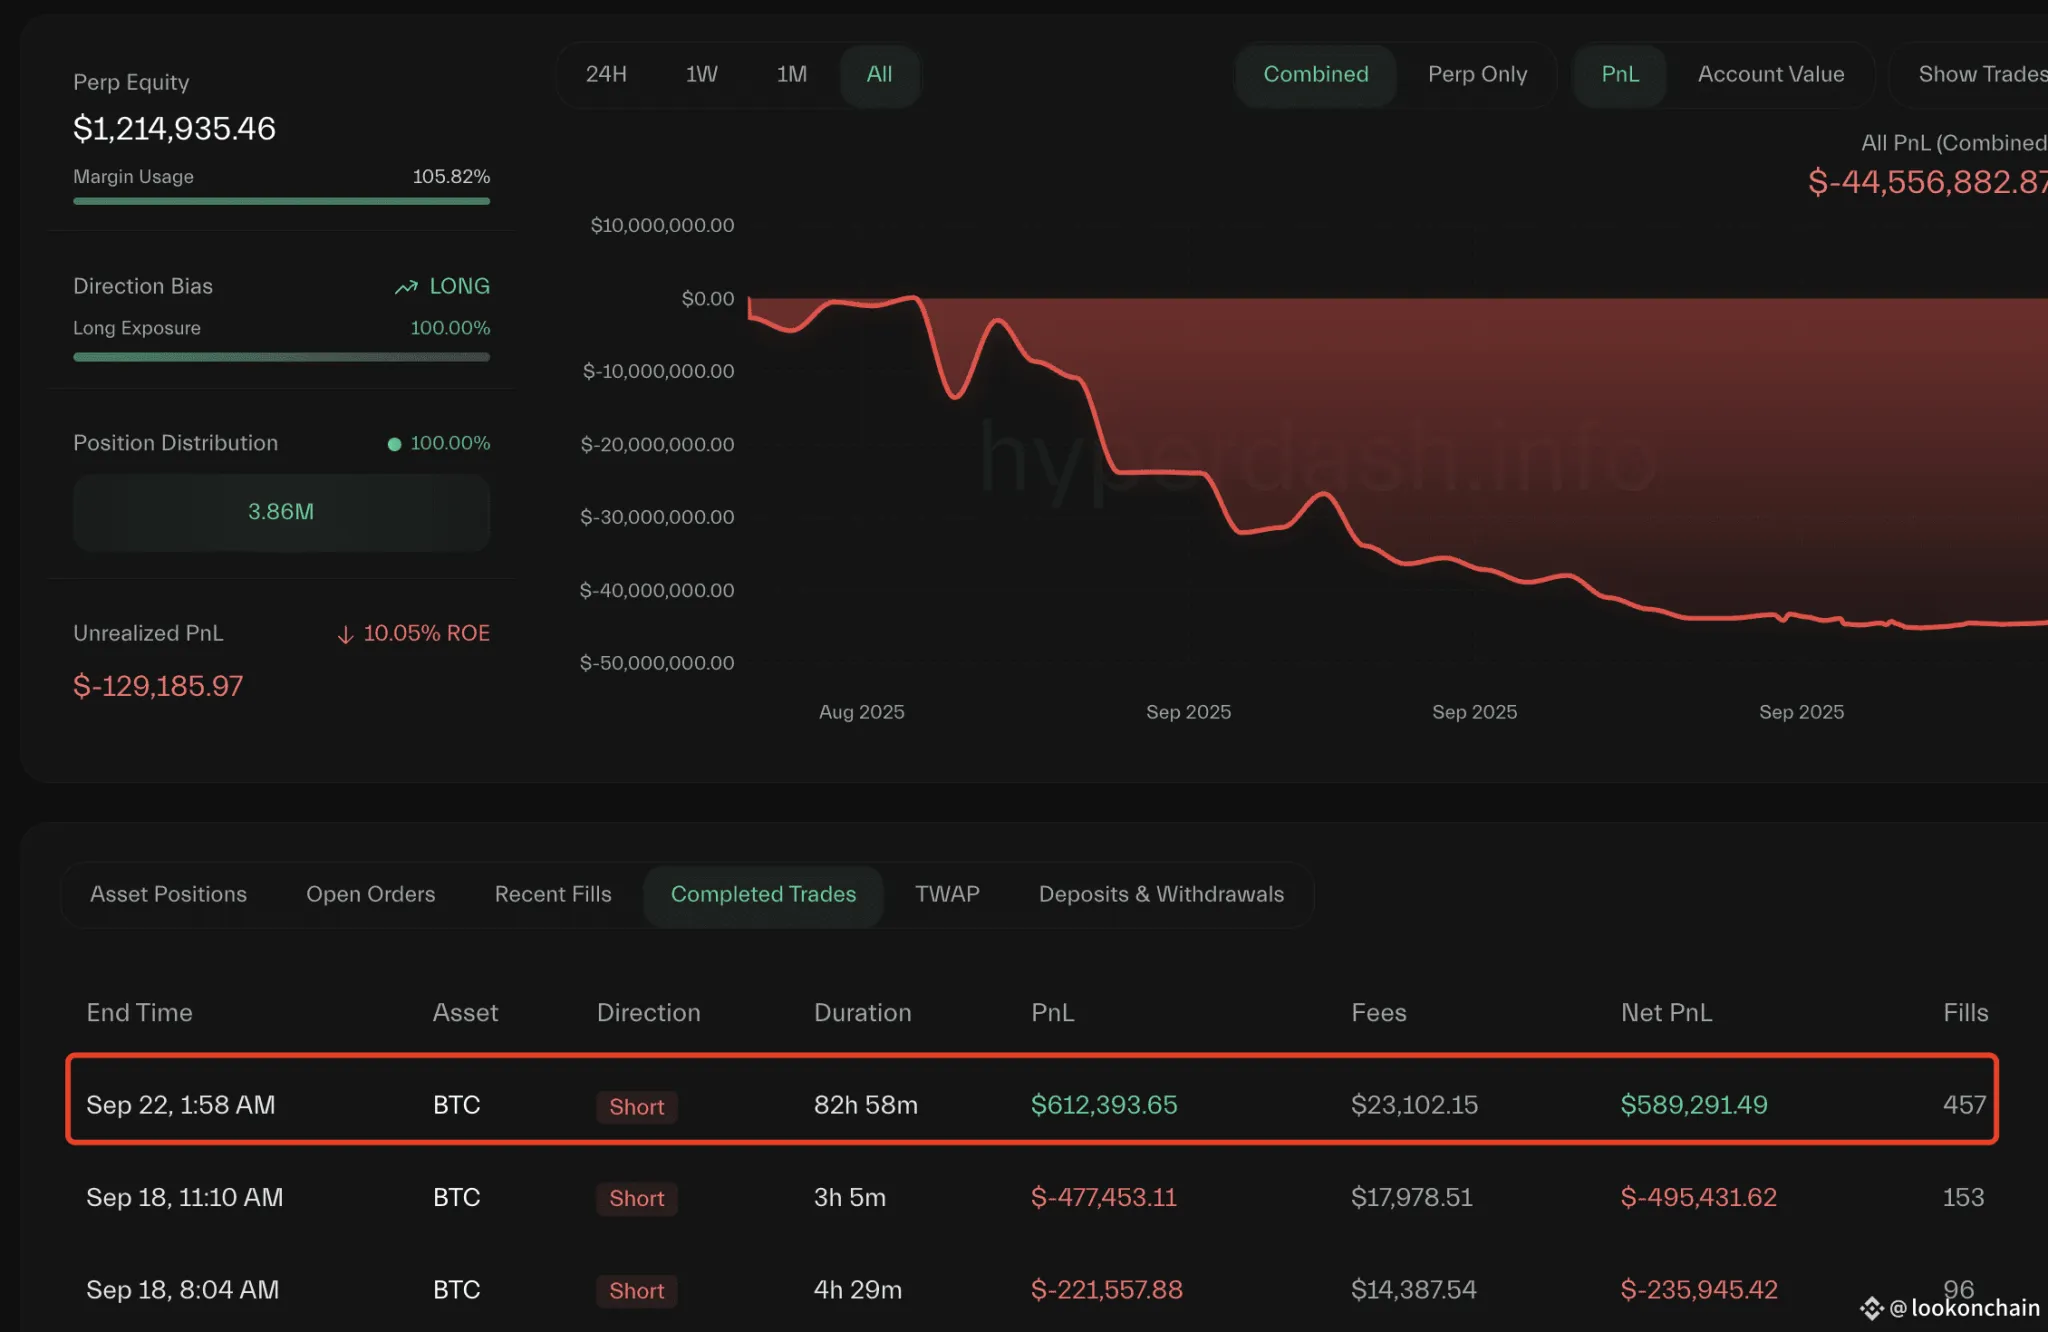
Task: Click the Long Exposure progress bar
Action: [281, 356]
